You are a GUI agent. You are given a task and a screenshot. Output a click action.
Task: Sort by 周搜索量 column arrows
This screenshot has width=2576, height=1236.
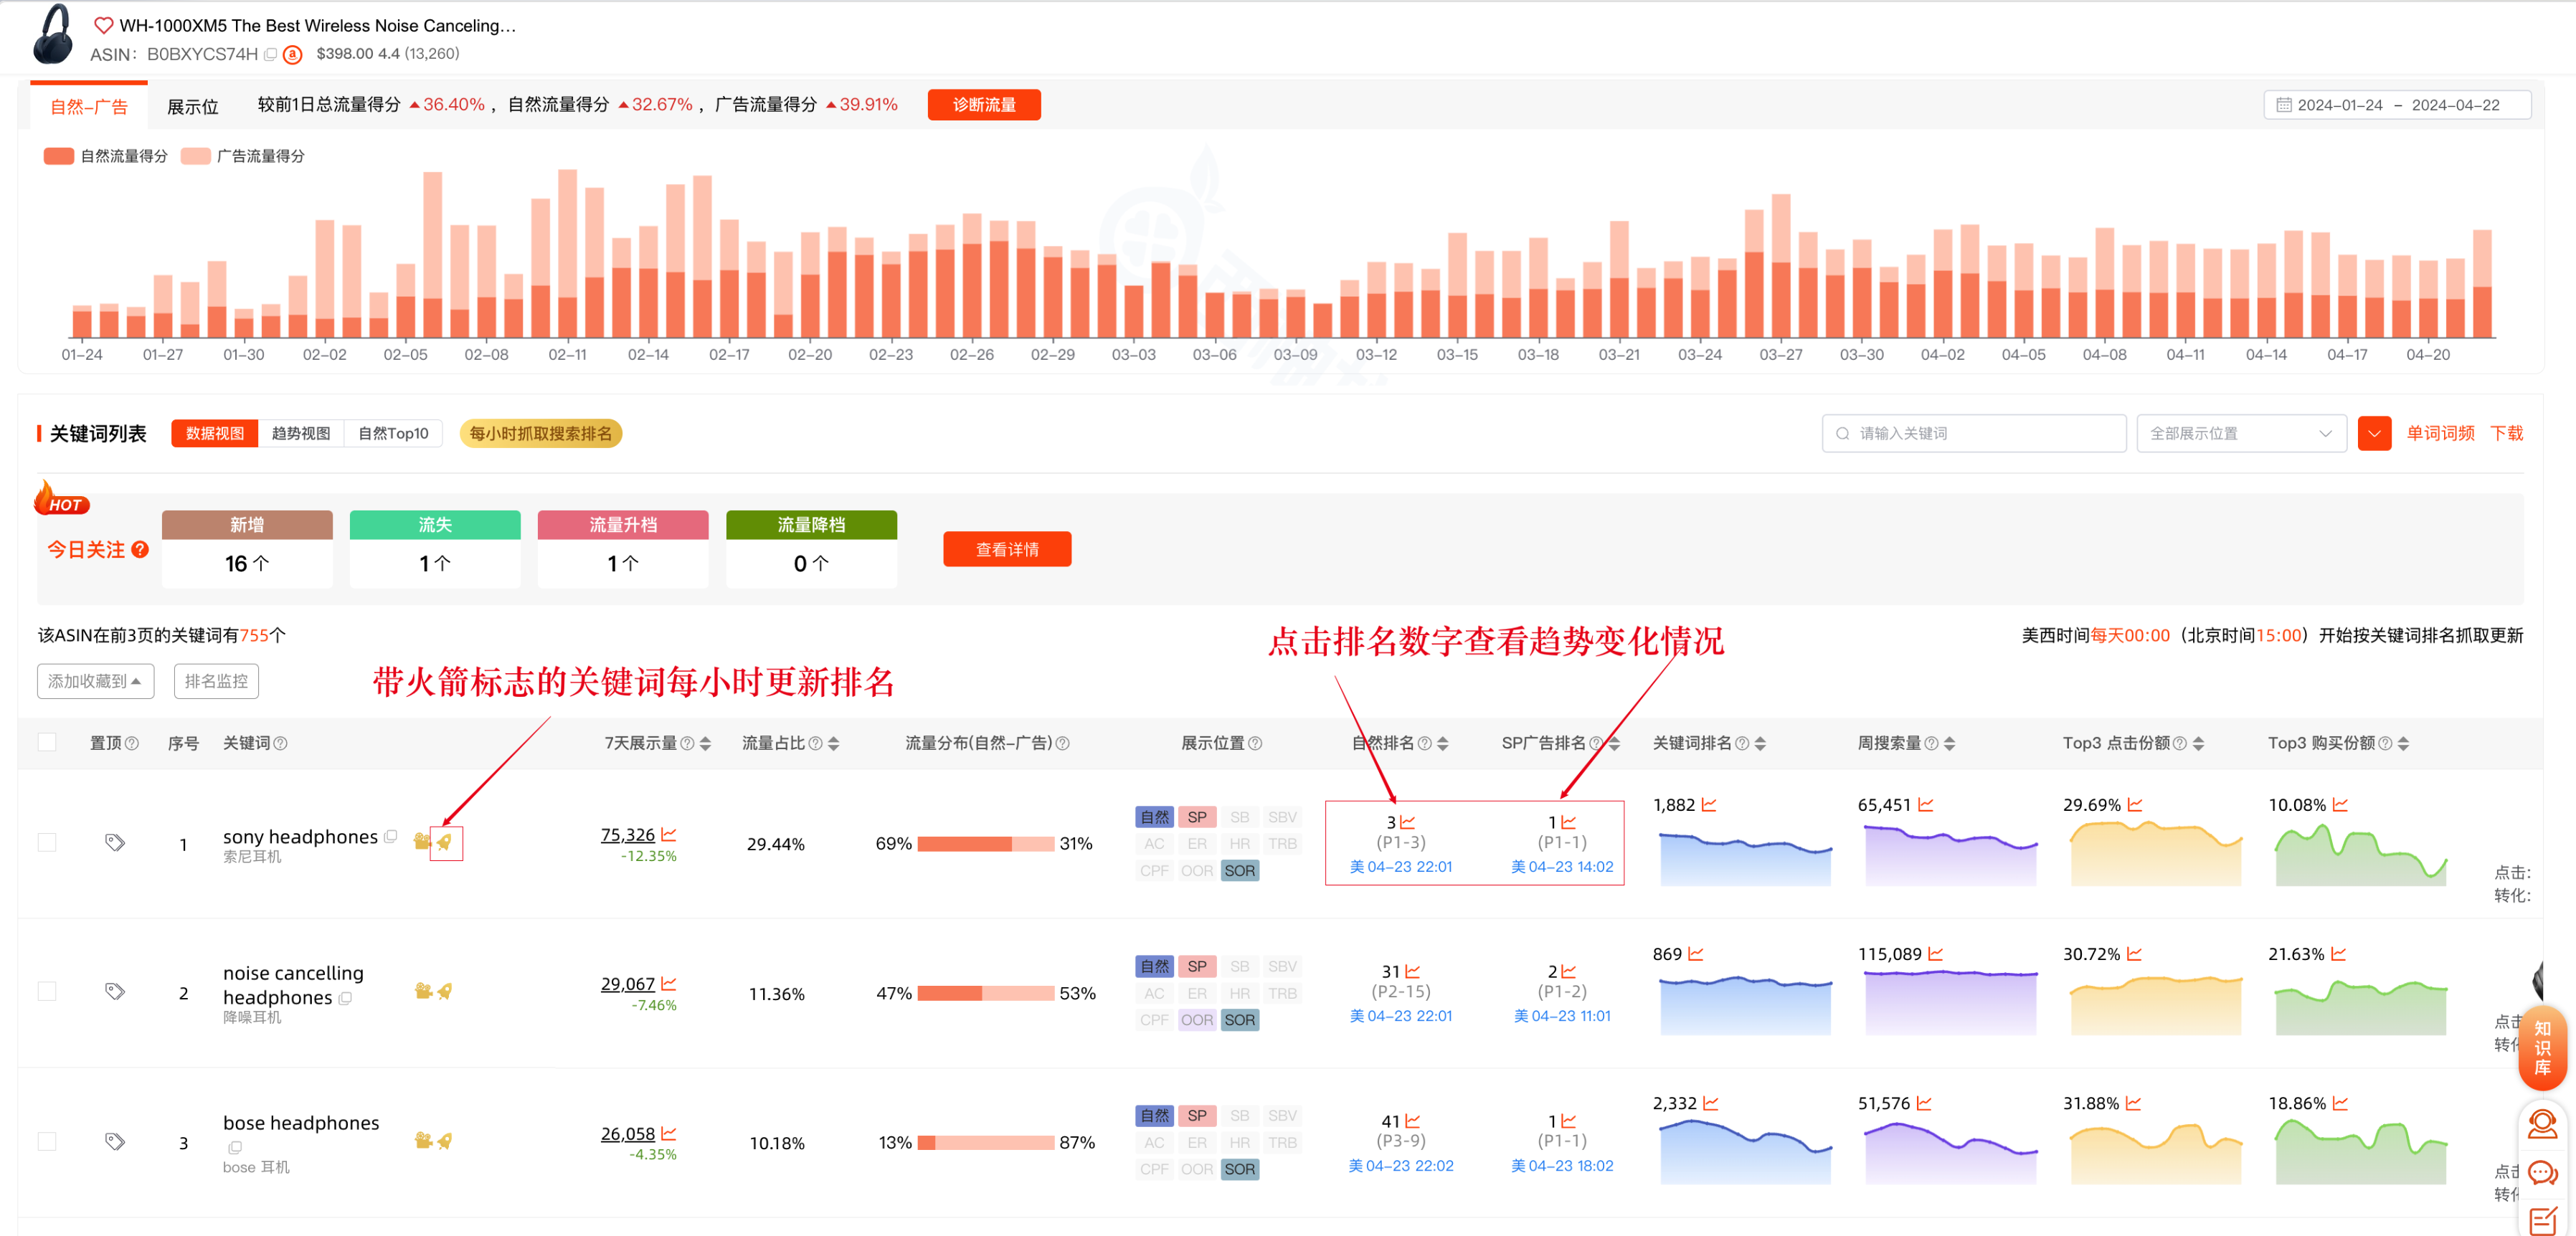click(1949, 743)
